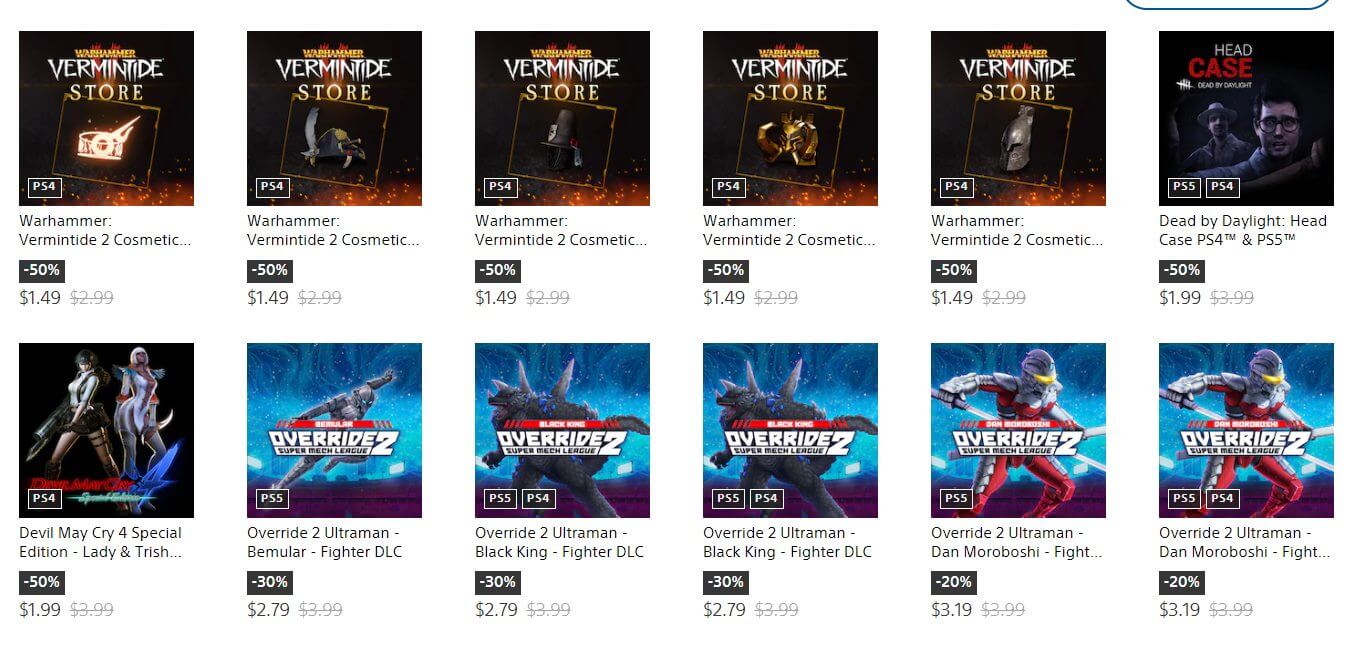Viewport: 1347px width, 645px height.
Task: Click the -30% badge under Bemular Fighter DLC
Action: 270,582
